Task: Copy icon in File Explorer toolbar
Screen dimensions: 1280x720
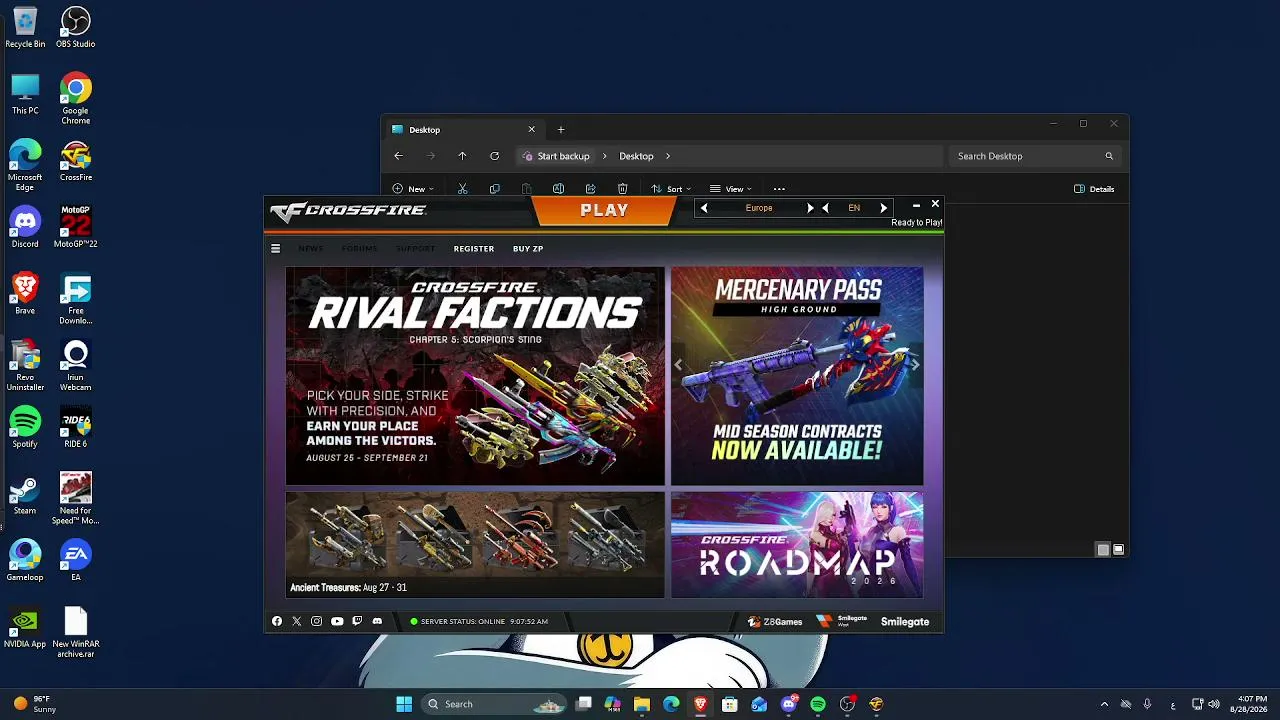Action: pos(494,189)
